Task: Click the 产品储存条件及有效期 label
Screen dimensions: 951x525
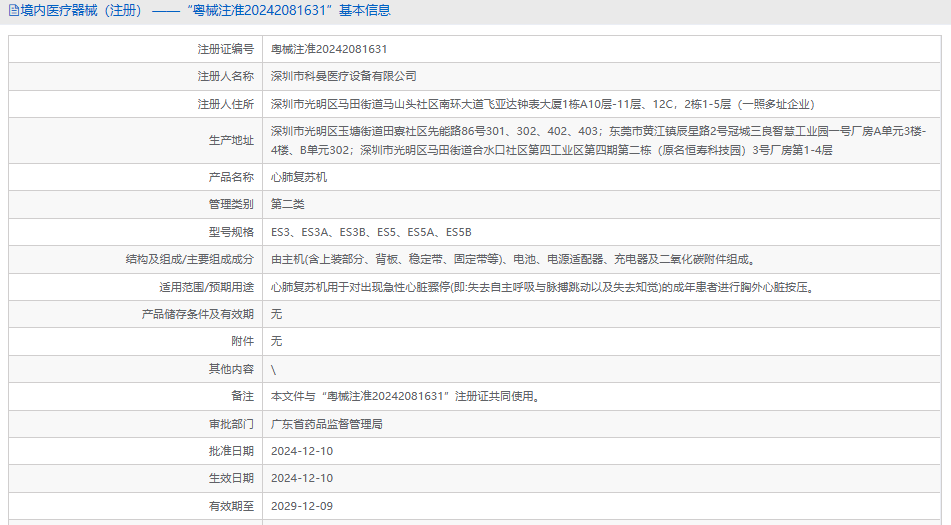Action: click(198, 314)
